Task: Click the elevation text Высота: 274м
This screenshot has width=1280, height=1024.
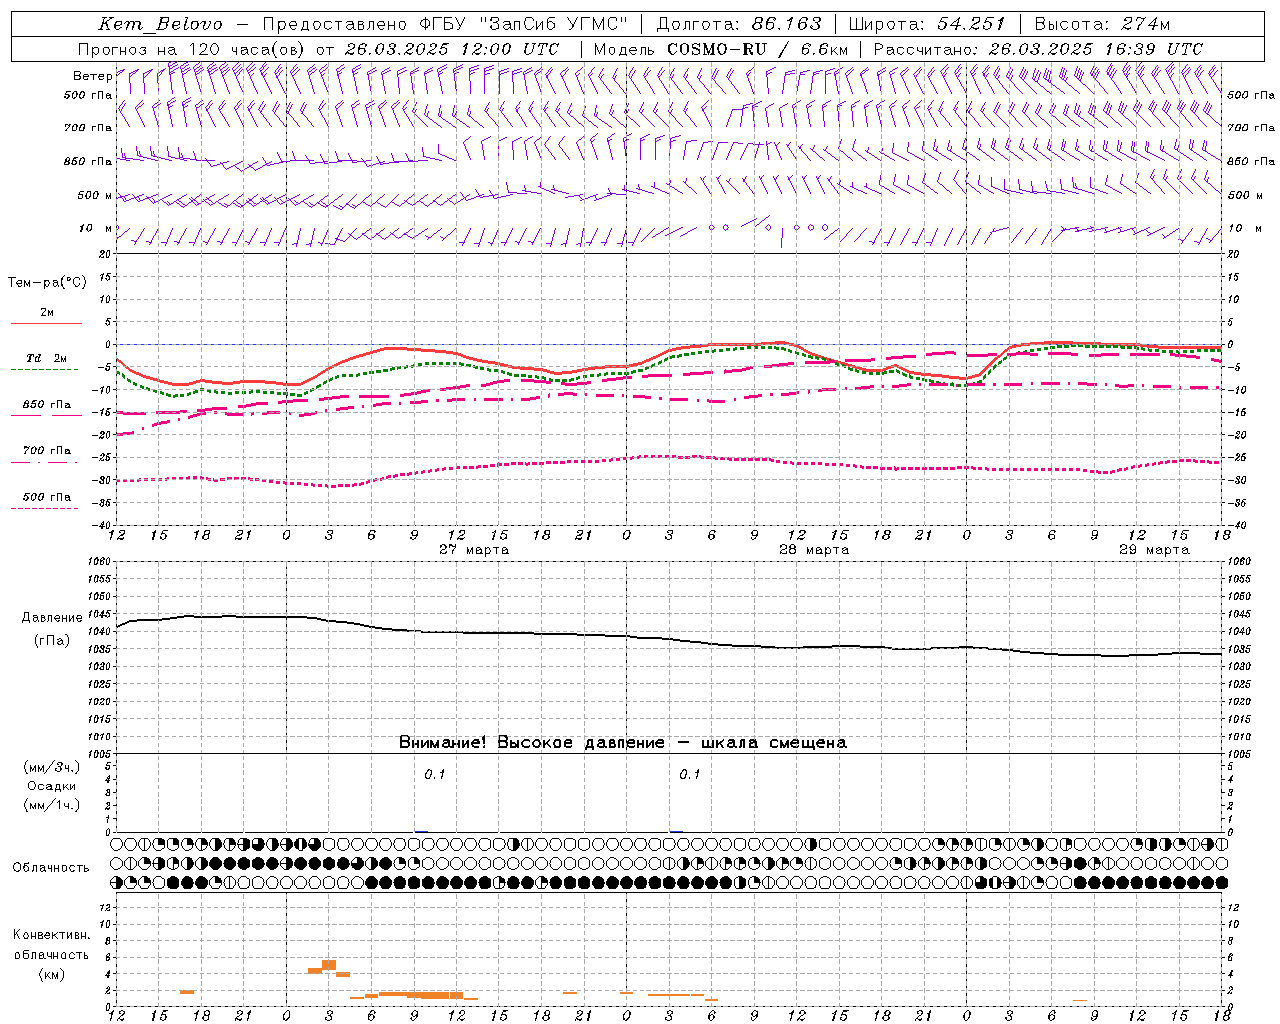Action: click(x=1102, y=24)
